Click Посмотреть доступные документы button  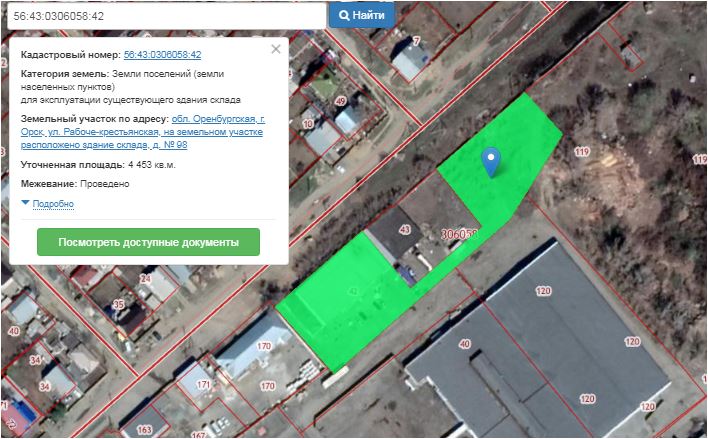148,243
